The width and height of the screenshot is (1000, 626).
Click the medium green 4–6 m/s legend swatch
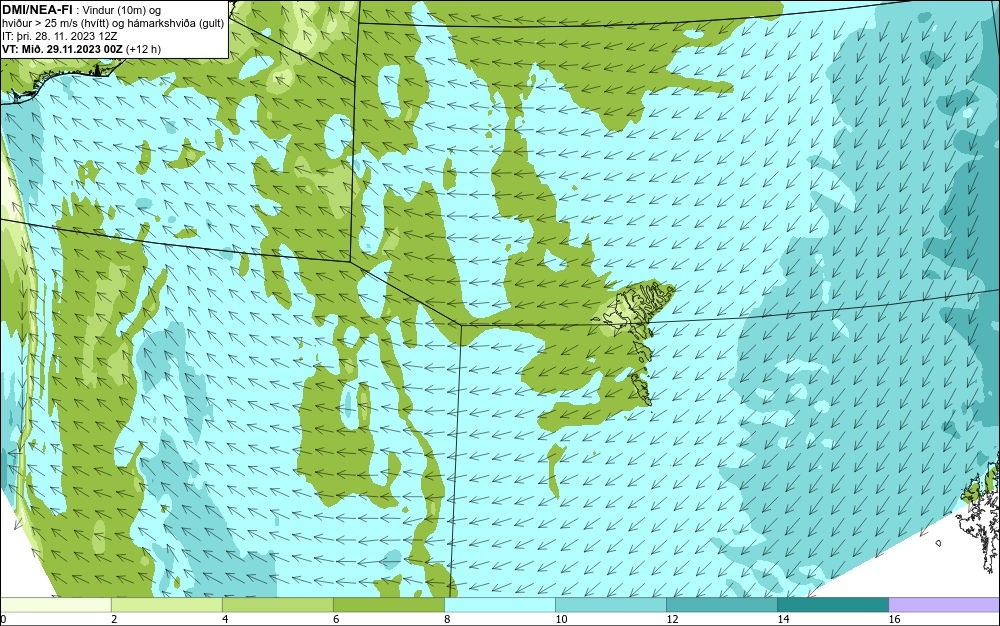[277, 605]
